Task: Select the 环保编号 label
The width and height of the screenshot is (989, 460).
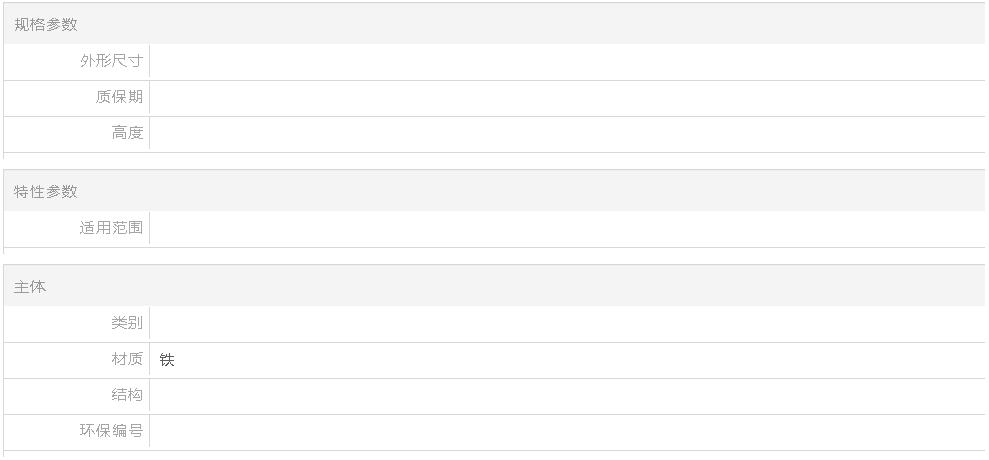Action: click(x=111, y=431)
